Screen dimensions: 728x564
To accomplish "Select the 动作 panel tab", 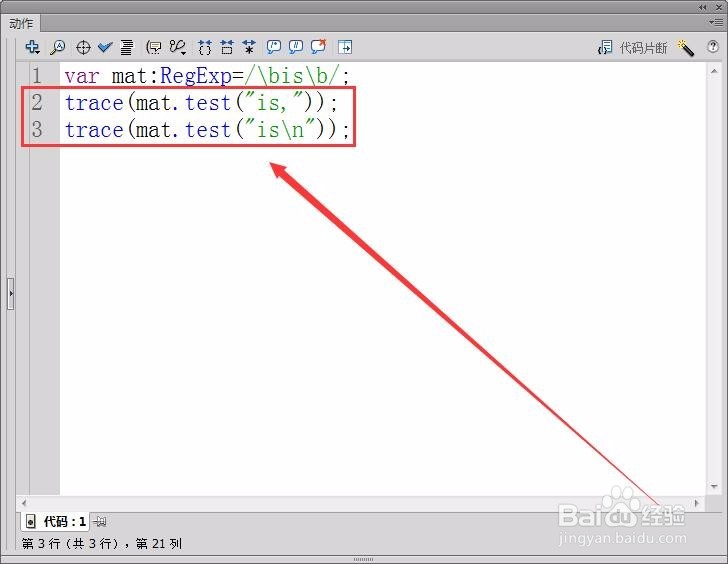I will click(21, 23).
